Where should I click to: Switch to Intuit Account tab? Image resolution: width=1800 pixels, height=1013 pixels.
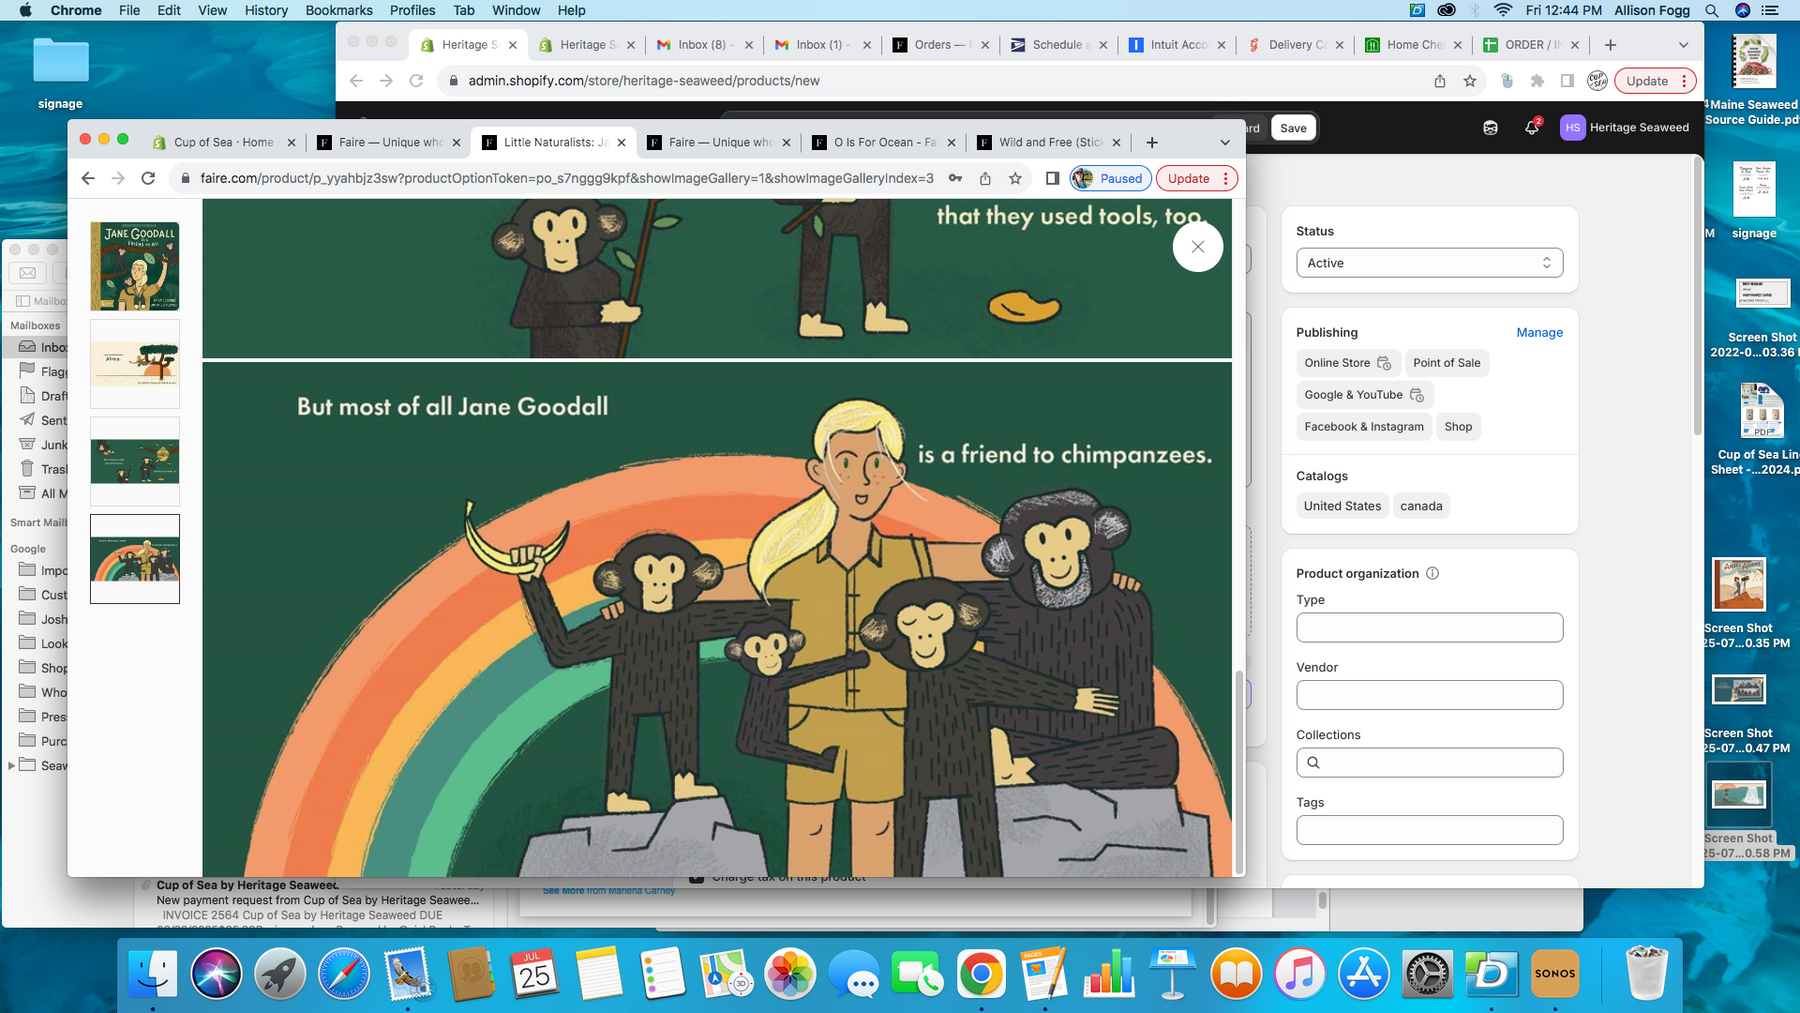point(1176,45)
